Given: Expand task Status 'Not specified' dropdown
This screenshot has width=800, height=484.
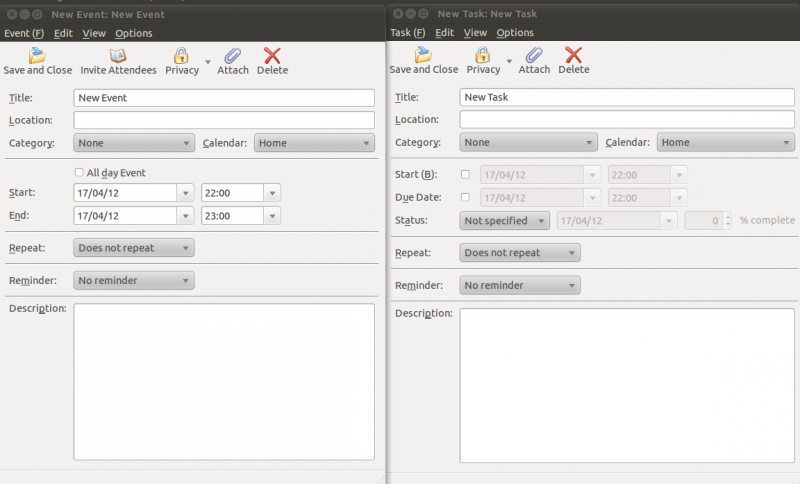Looking at the screenshot, I should [x=504, y=220].
